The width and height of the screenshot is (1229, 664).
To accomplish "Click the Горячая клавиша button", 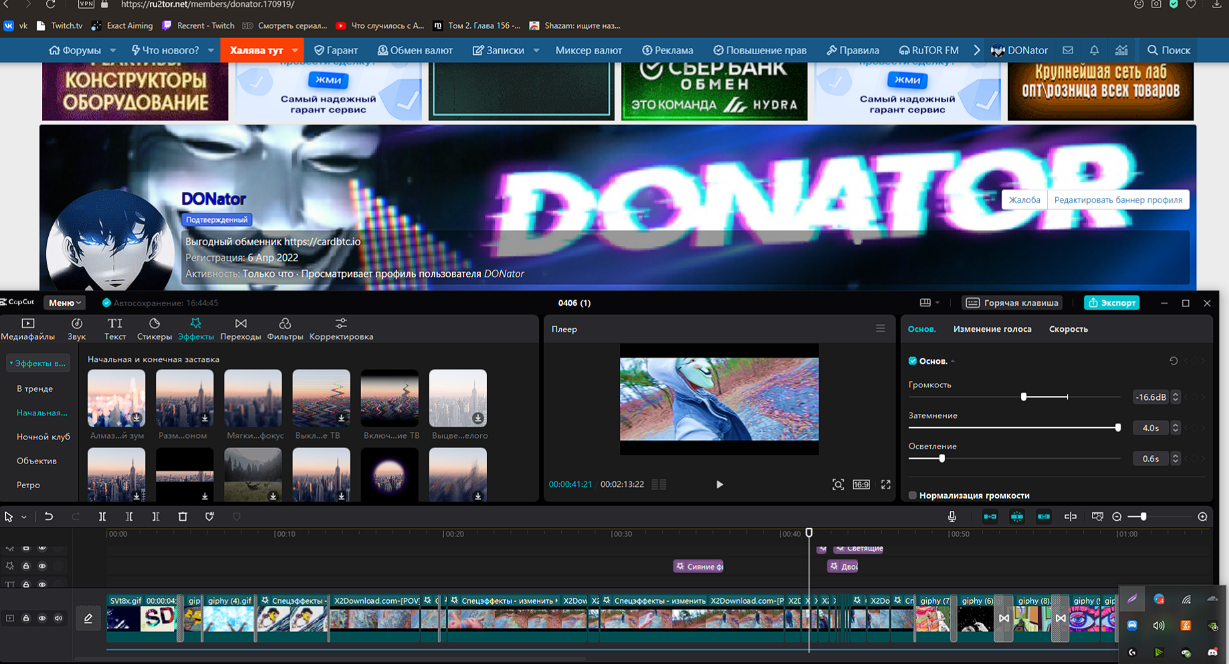I will coord(1012,303).
